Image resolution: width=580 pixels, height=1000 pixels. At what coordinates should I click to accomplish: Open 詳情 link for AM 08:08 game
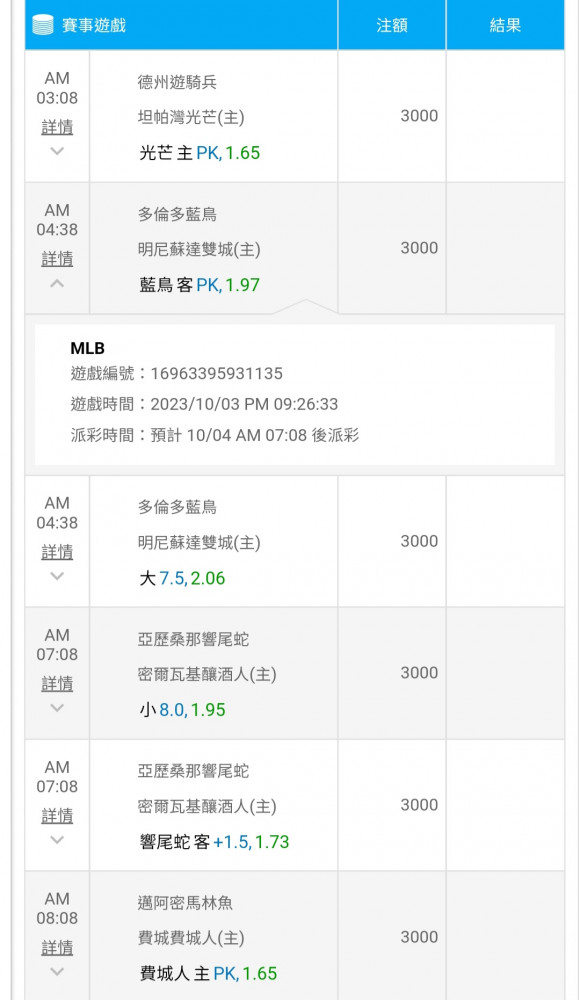click(57, 948)
